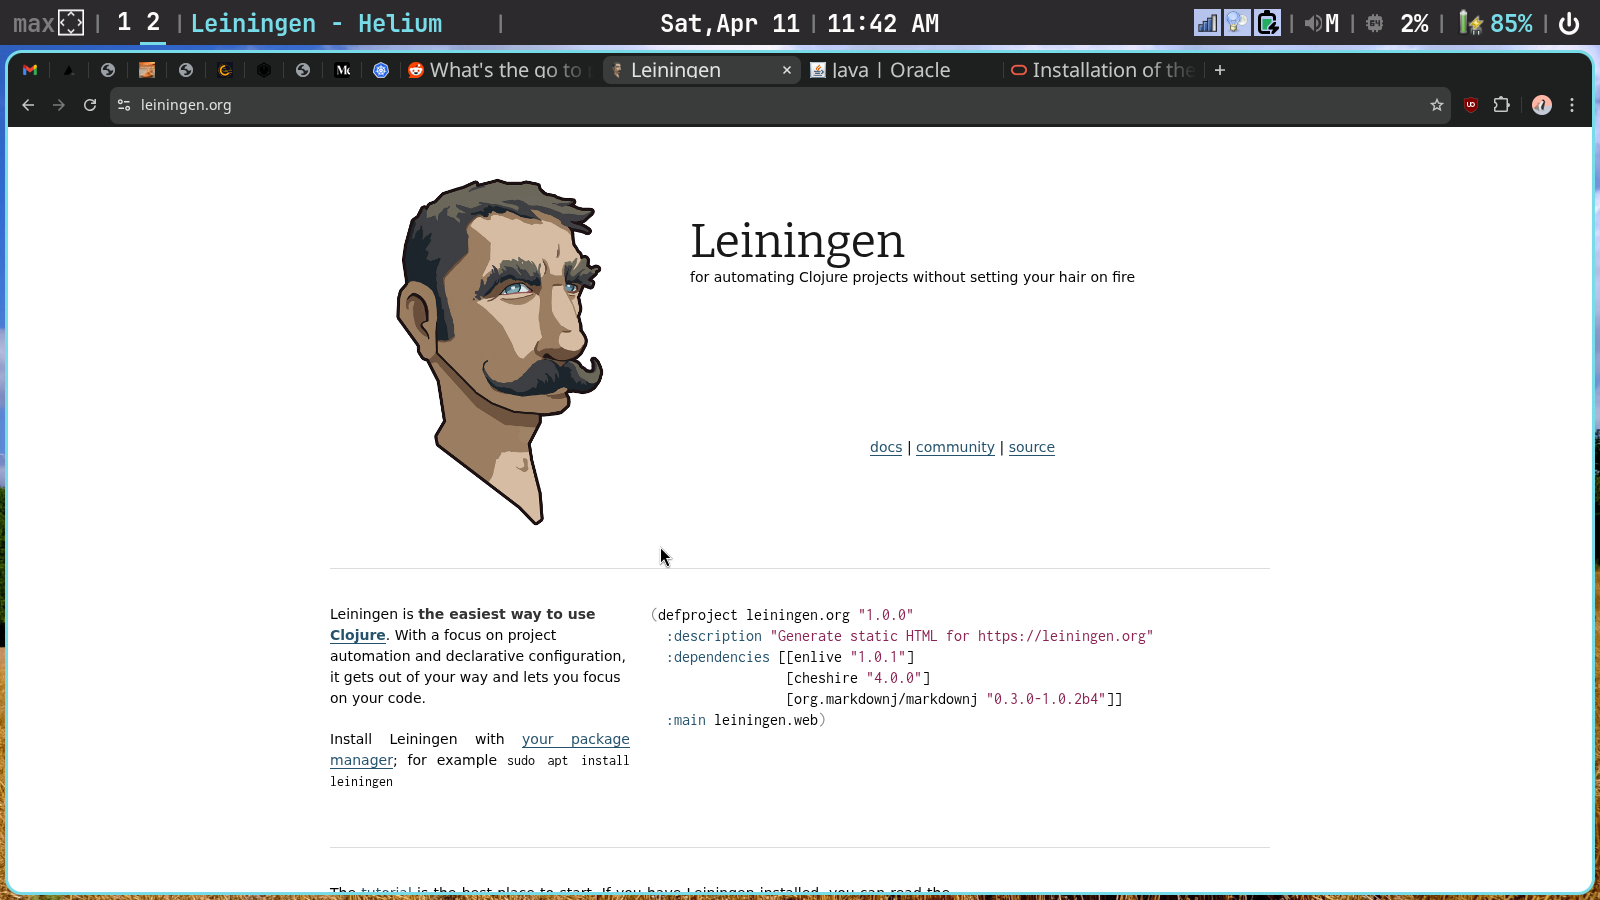Open the pinned Gmail tab
1600x900 pixels.
pos(30,70)
